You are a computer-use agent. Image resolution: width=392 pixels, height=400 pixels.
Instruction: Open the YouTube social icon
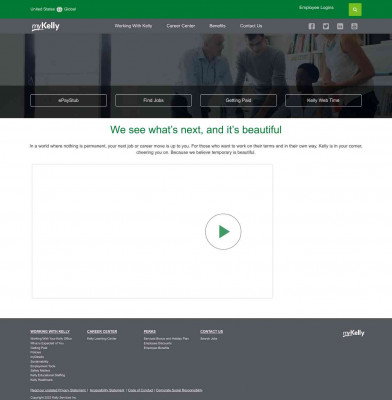click(354, 26)
